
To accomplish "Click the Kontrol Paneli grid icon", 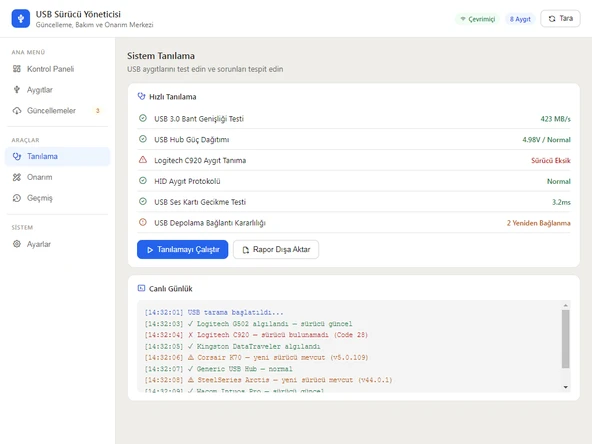I will pyautogui.click(x=17, y=69).
